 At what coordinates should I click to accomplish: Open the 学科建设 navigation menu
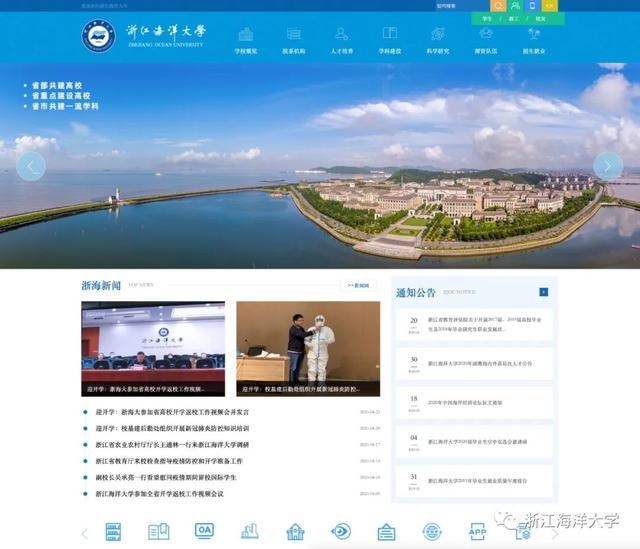click(x=390, y=41)
